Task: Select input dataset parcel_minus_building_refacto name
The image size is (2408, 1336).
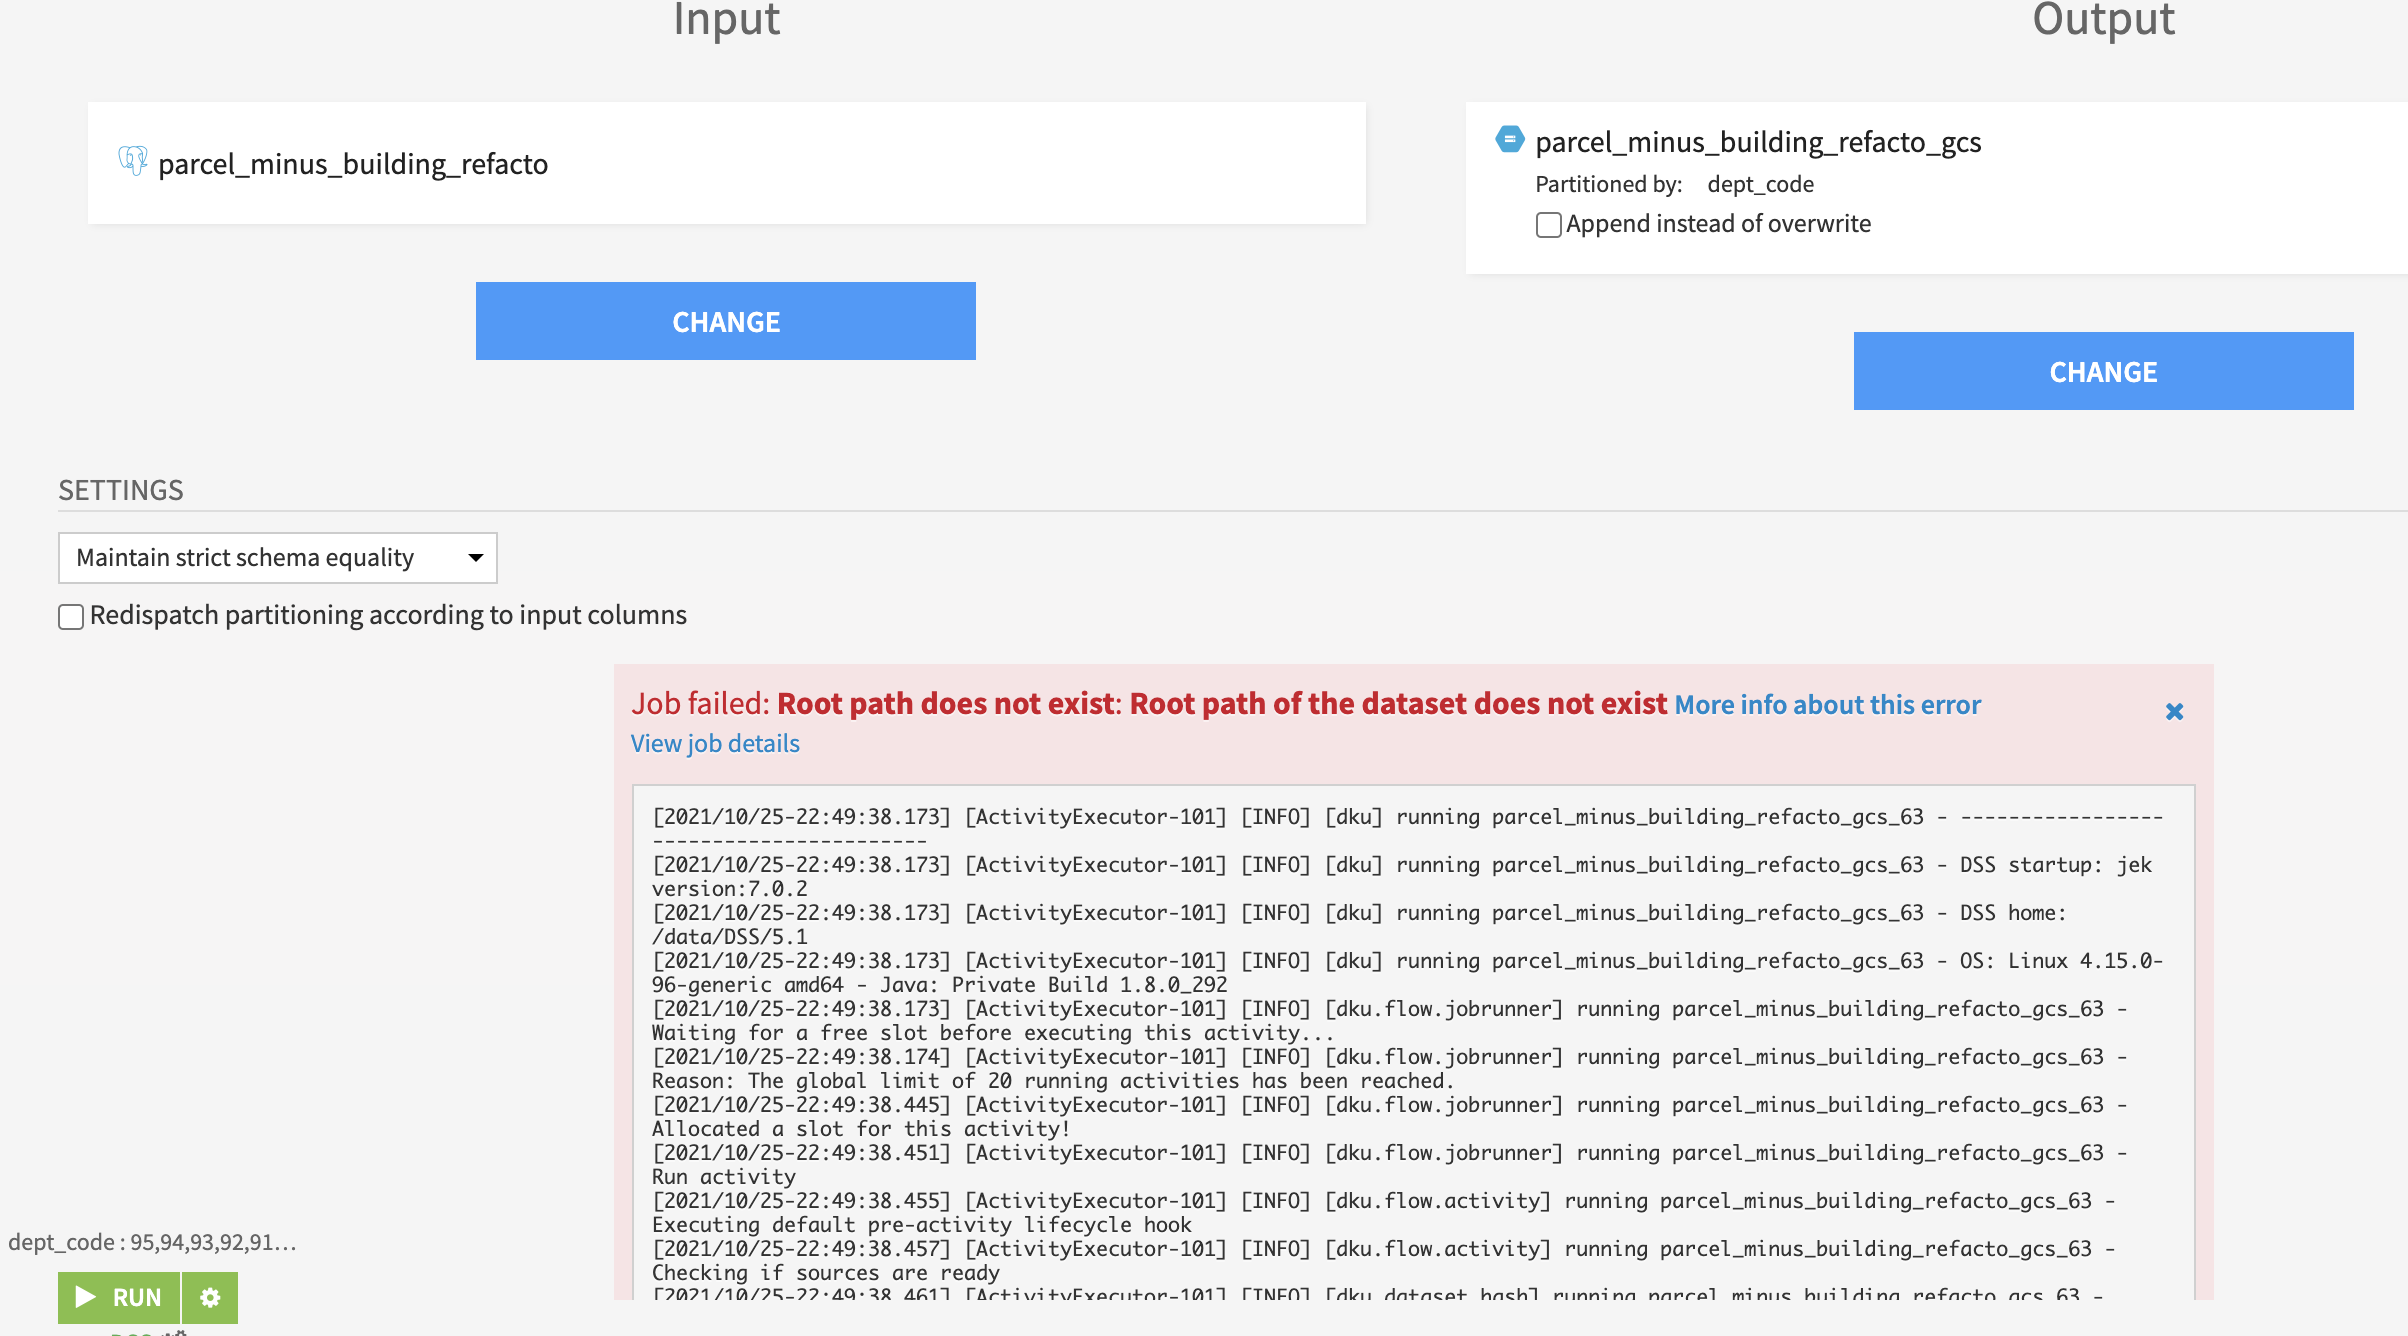Action: click(353, 164)
